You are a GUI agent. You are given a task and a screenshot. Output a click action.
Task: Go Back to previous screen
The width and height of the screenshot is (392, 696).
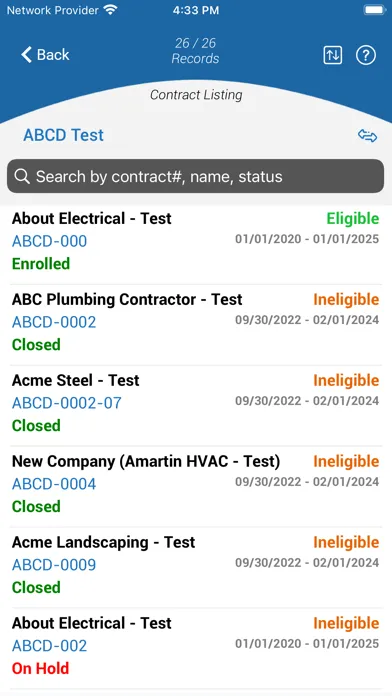pos(45,55)
